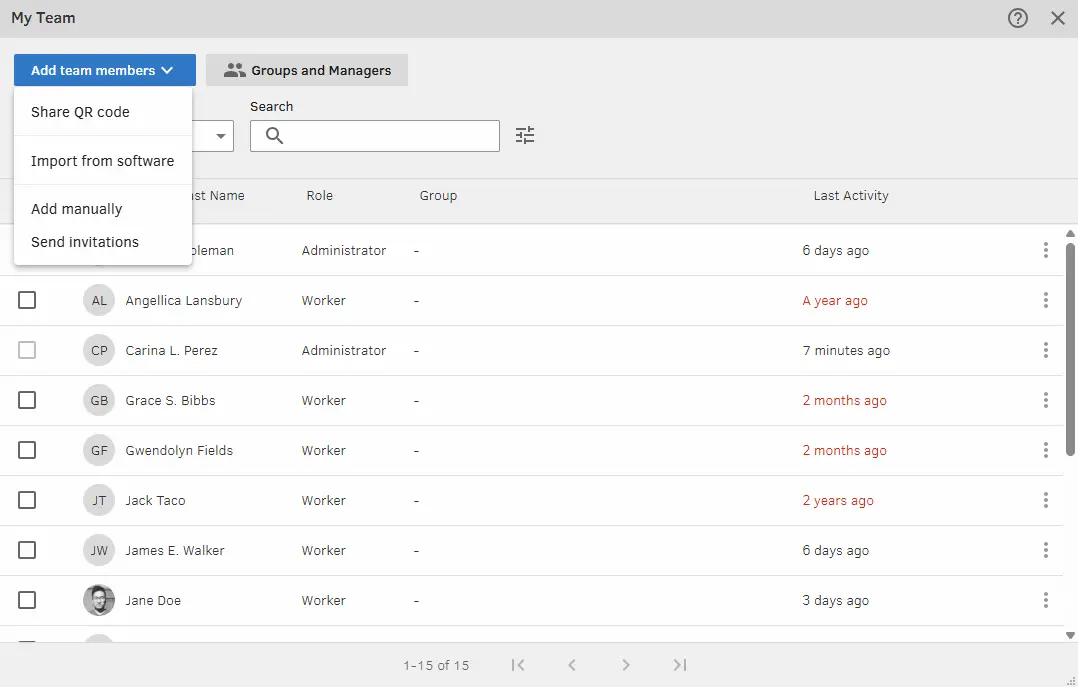Click the table's vertical scrollbar thumb
The width and height of the screenshot is (1078, 687).
point(1070,349)
